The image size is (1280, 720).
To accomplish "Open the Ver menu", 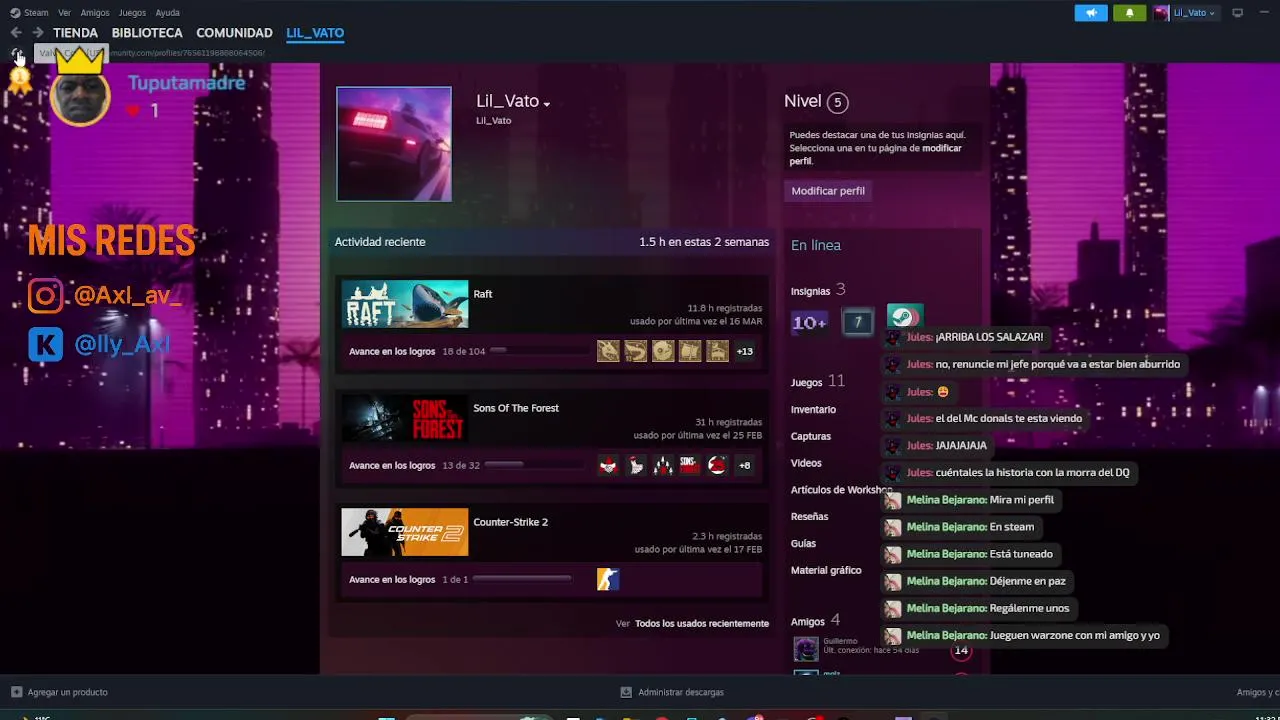I will coord(65,13).
